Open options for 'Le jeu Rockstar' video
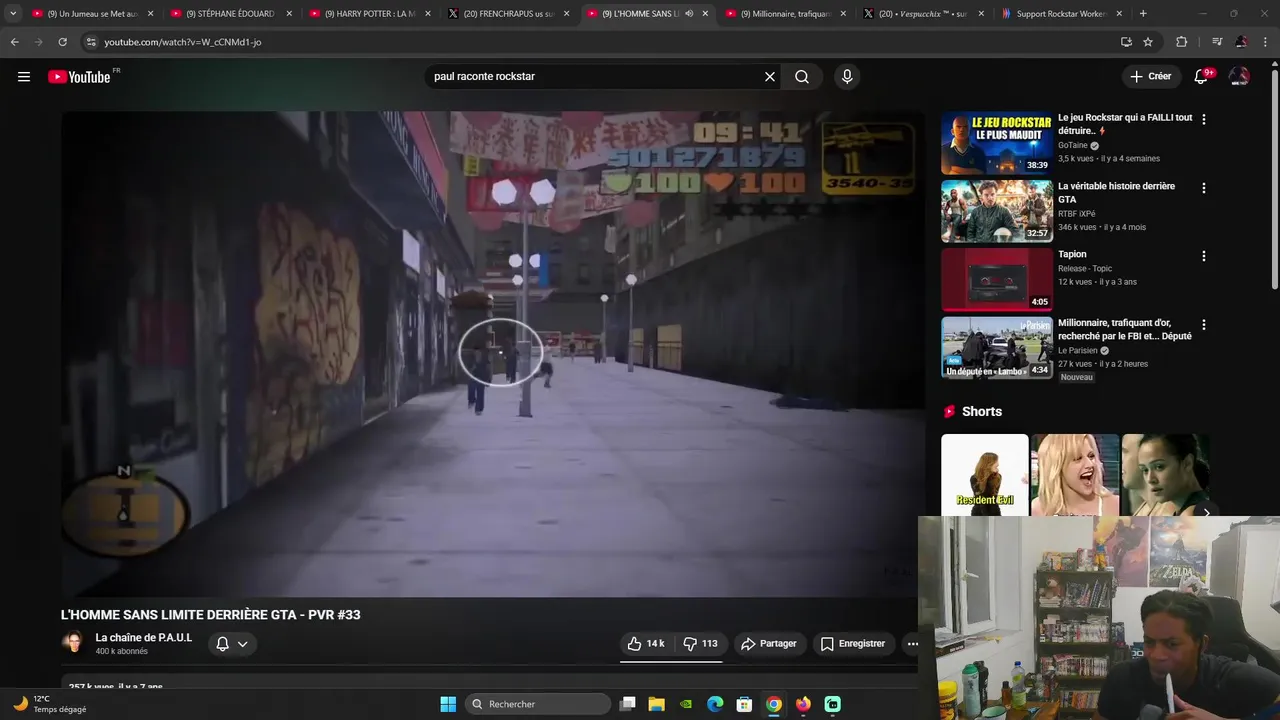Image resolution: width=1280 pixels, height=720 pixels. tap(1203, 119)
